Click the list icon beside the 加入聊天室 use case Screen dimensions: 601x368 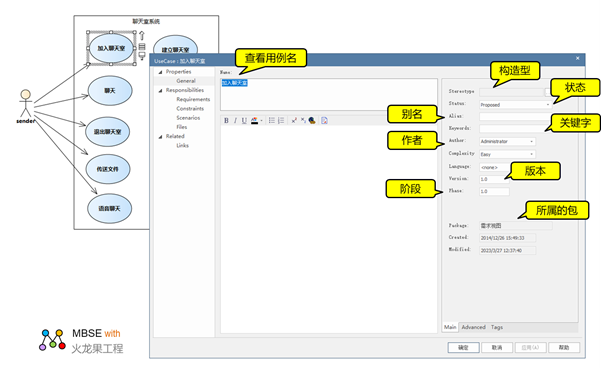(x=142, y=47)
